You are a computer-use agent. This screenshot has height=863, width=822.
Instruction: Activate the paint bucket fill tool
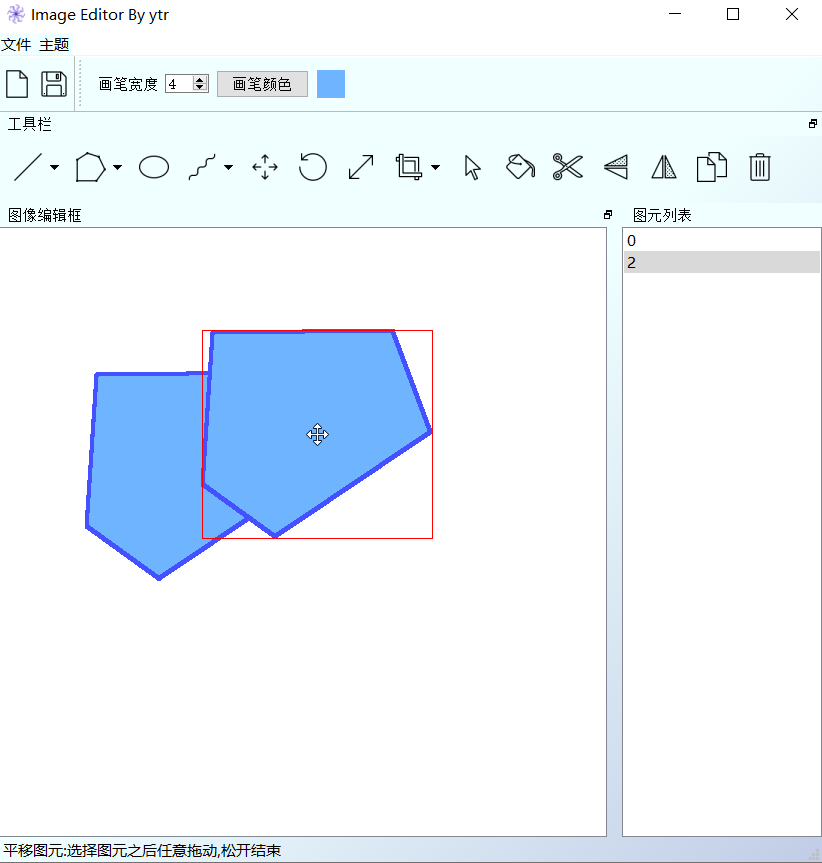pyautogui.click(x=520, y=167)
